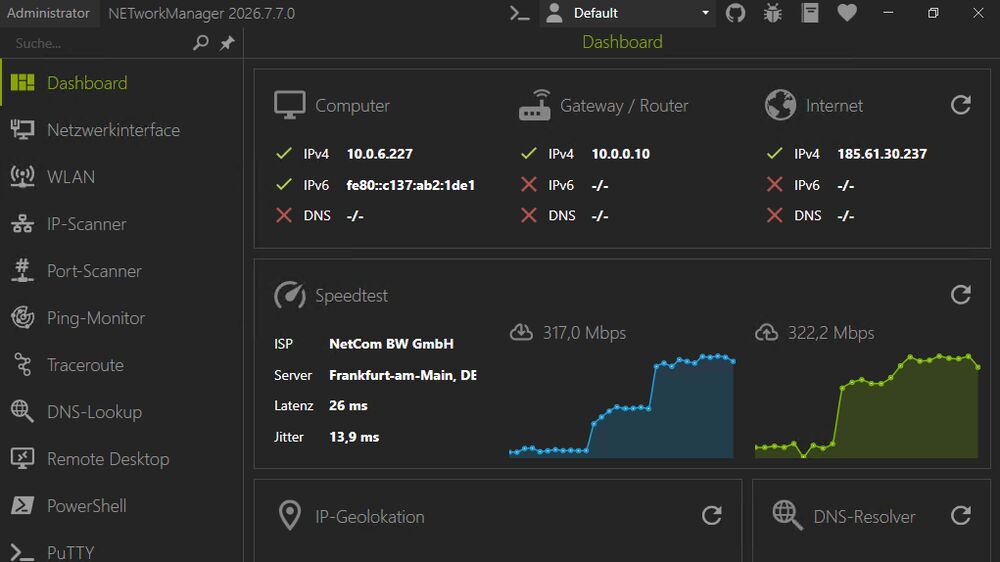The image size is (1000, 562).
Task: Open WLAN in the sidebar
Action: click(121, 177)
